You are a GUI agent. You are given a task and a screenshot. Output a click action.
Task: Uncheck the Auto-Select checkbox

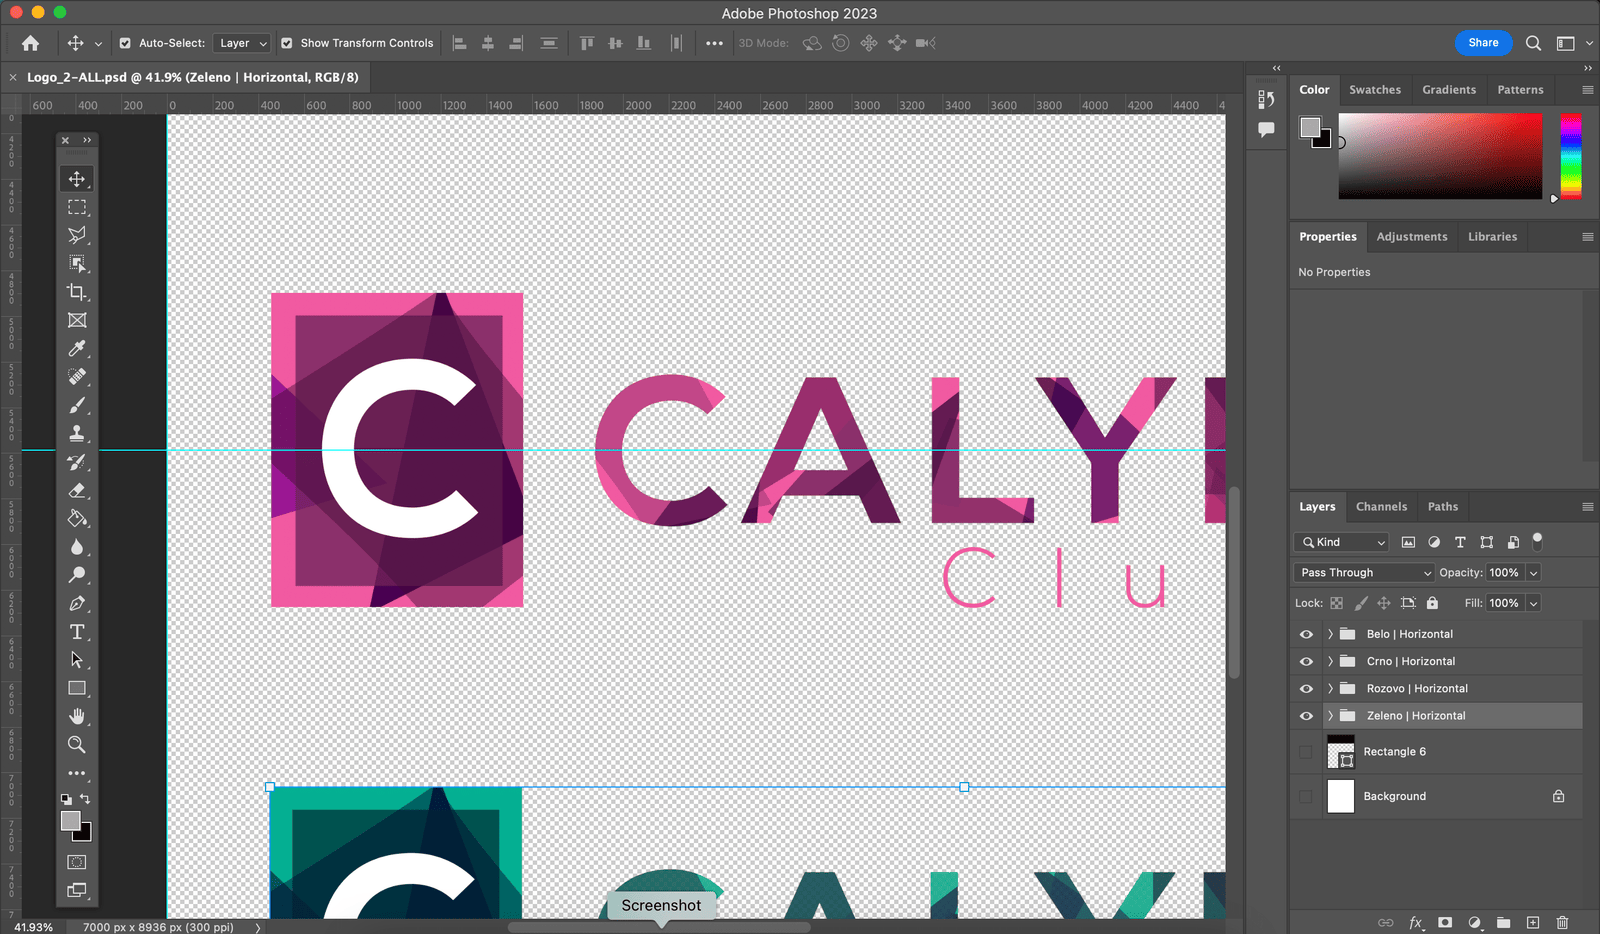[x=125, y=43]
